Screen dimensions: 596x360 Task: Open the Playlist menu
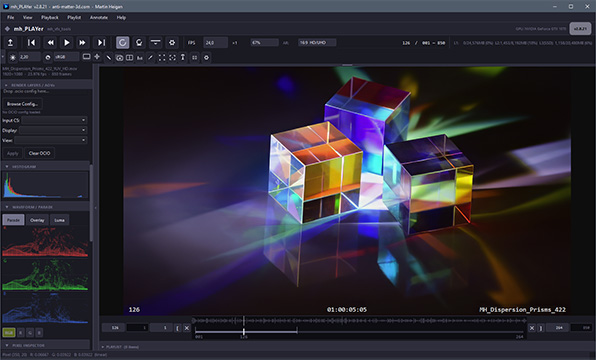[x=74, y=17]
